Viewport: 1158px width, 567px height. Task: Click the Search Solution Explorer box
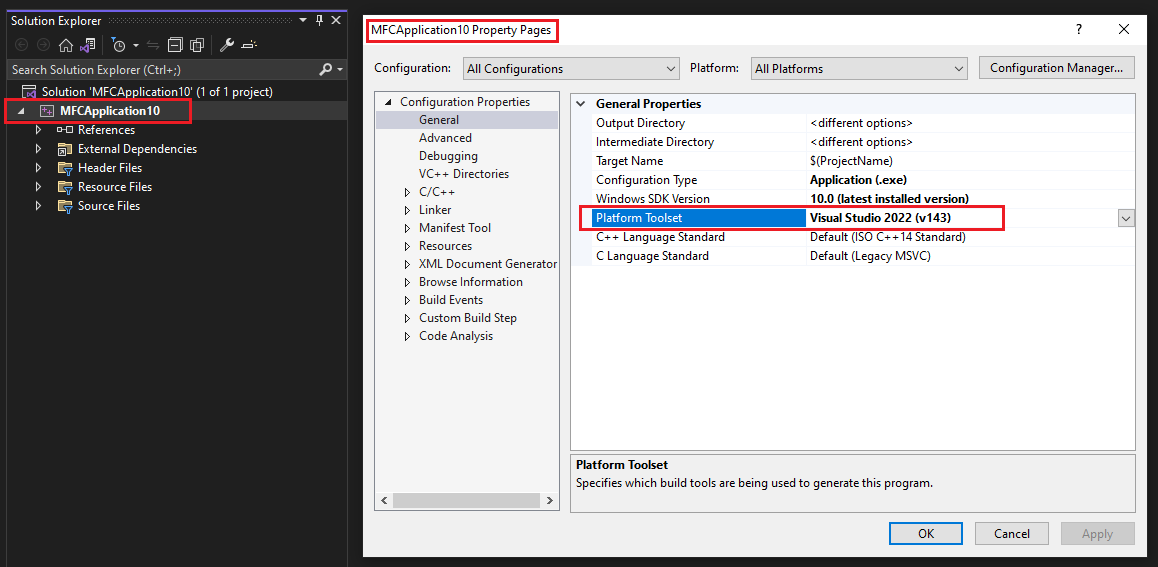point(162,69)
